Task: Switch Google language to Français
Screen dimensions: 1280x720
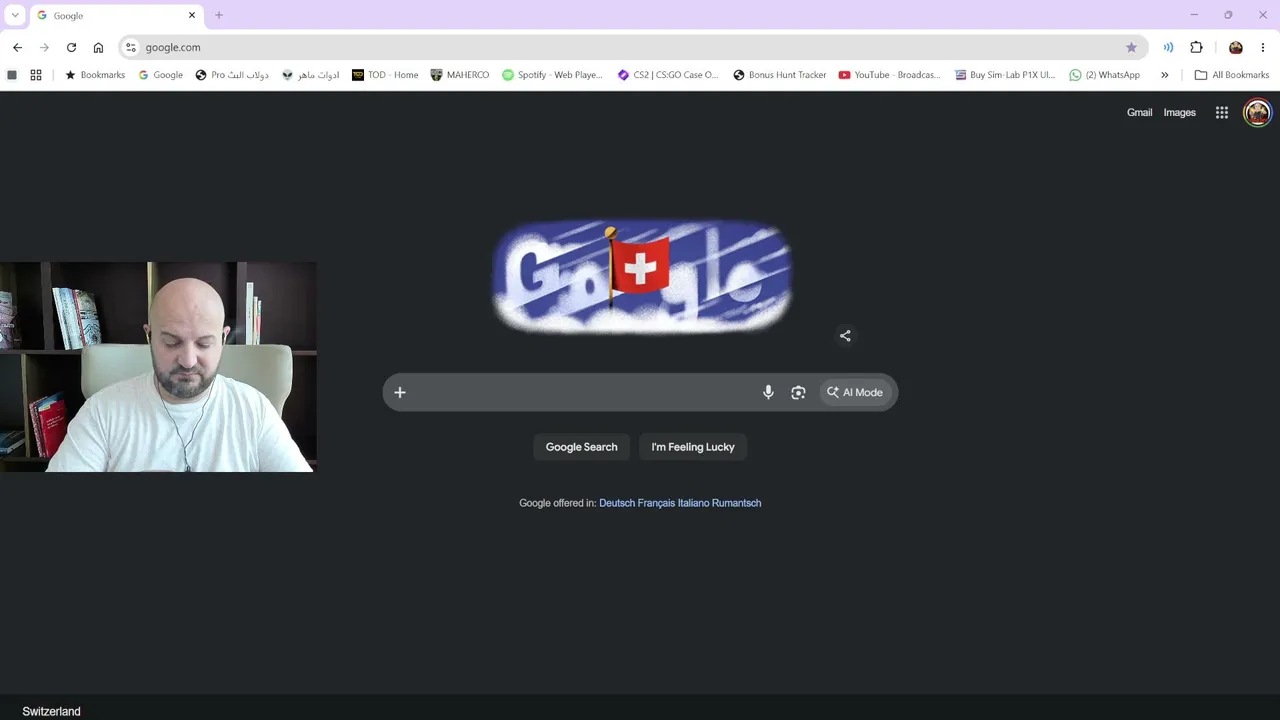Action: (x=656, y=503)
